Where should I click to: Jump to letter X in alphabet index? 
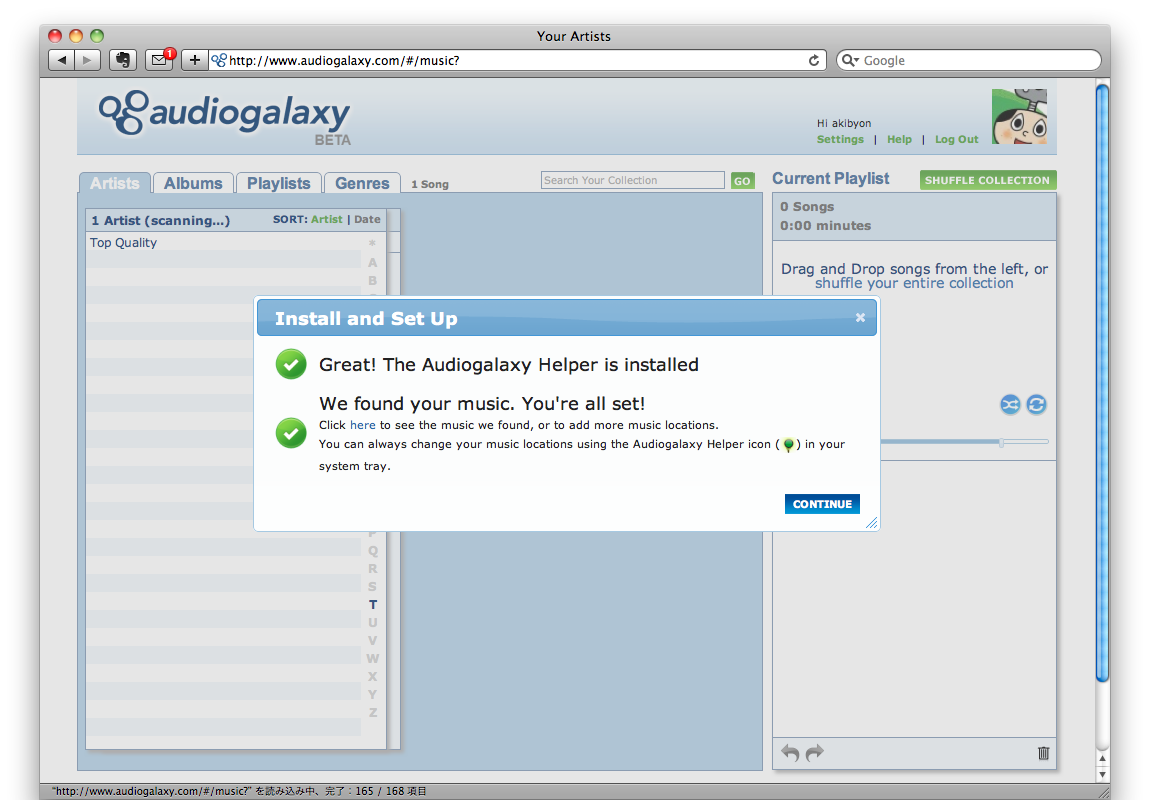(x=373, y=677)
